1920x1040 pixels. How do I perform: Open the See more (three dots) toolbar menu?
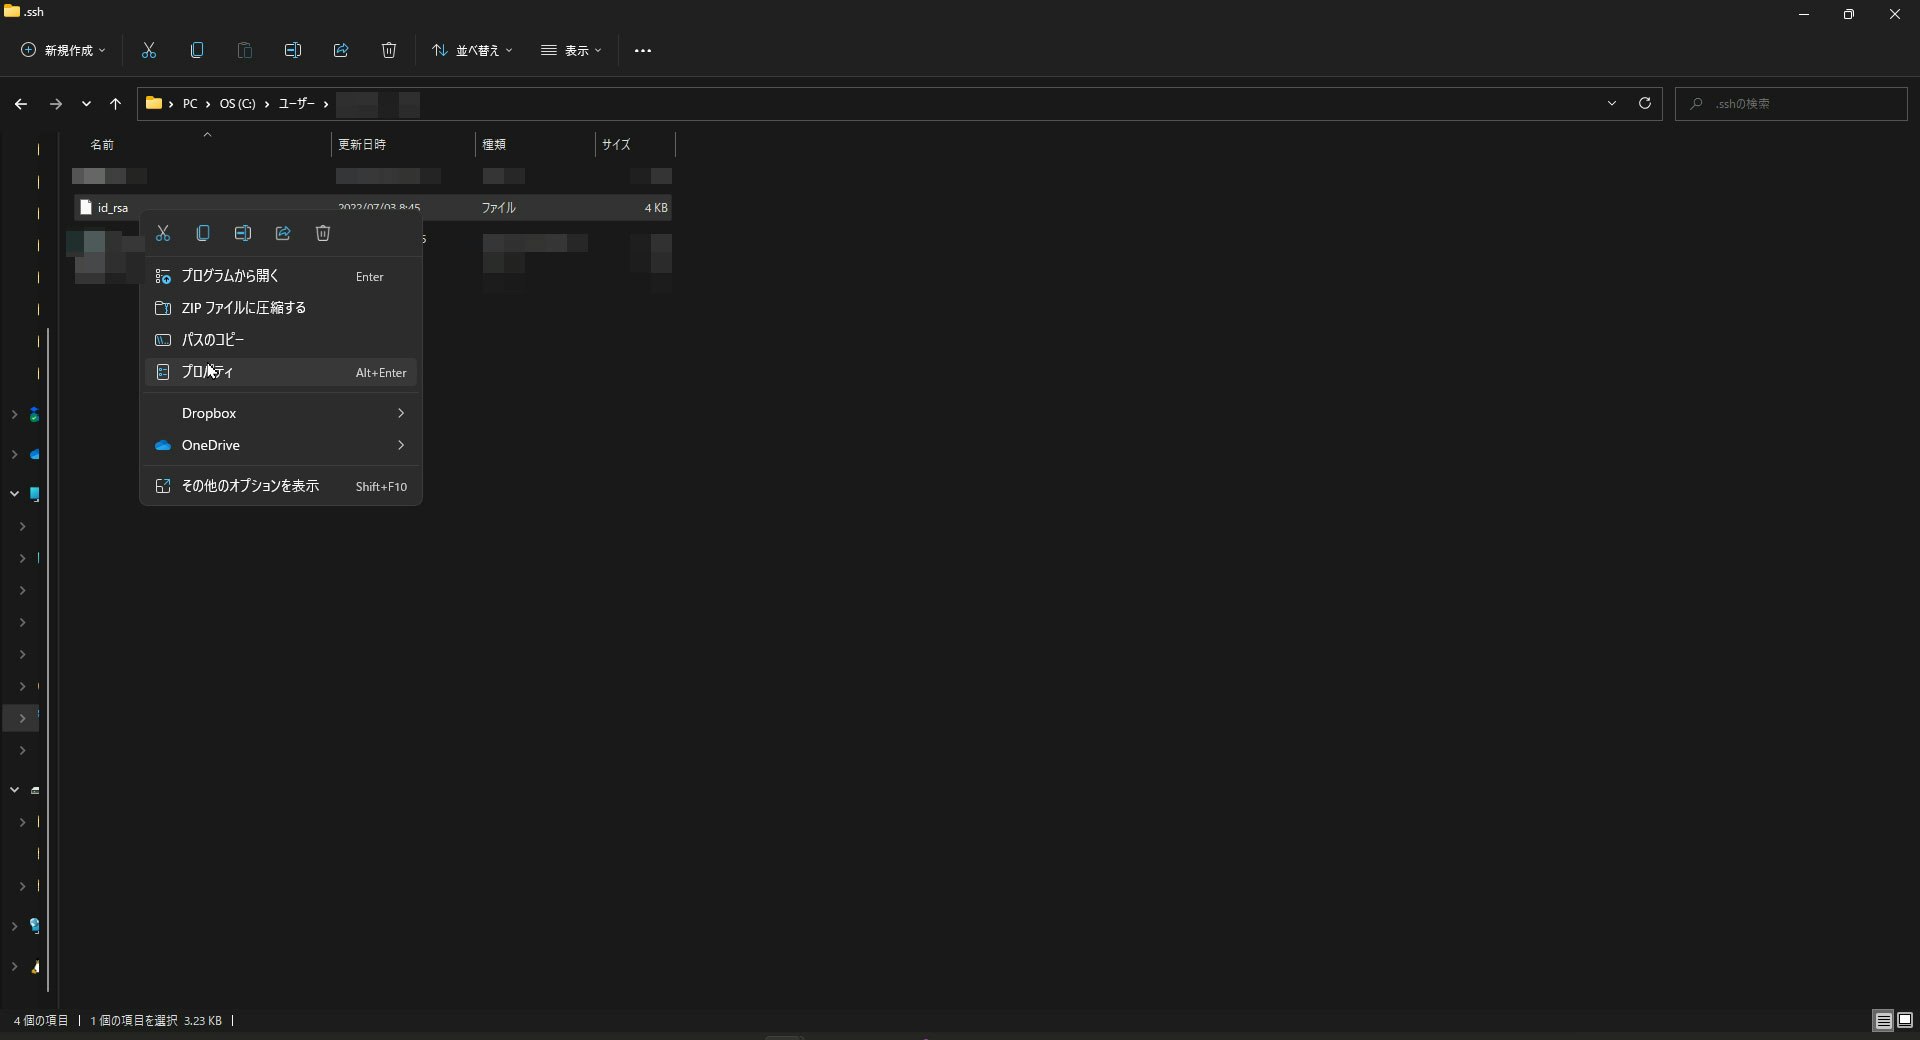[x=643, y=50]
